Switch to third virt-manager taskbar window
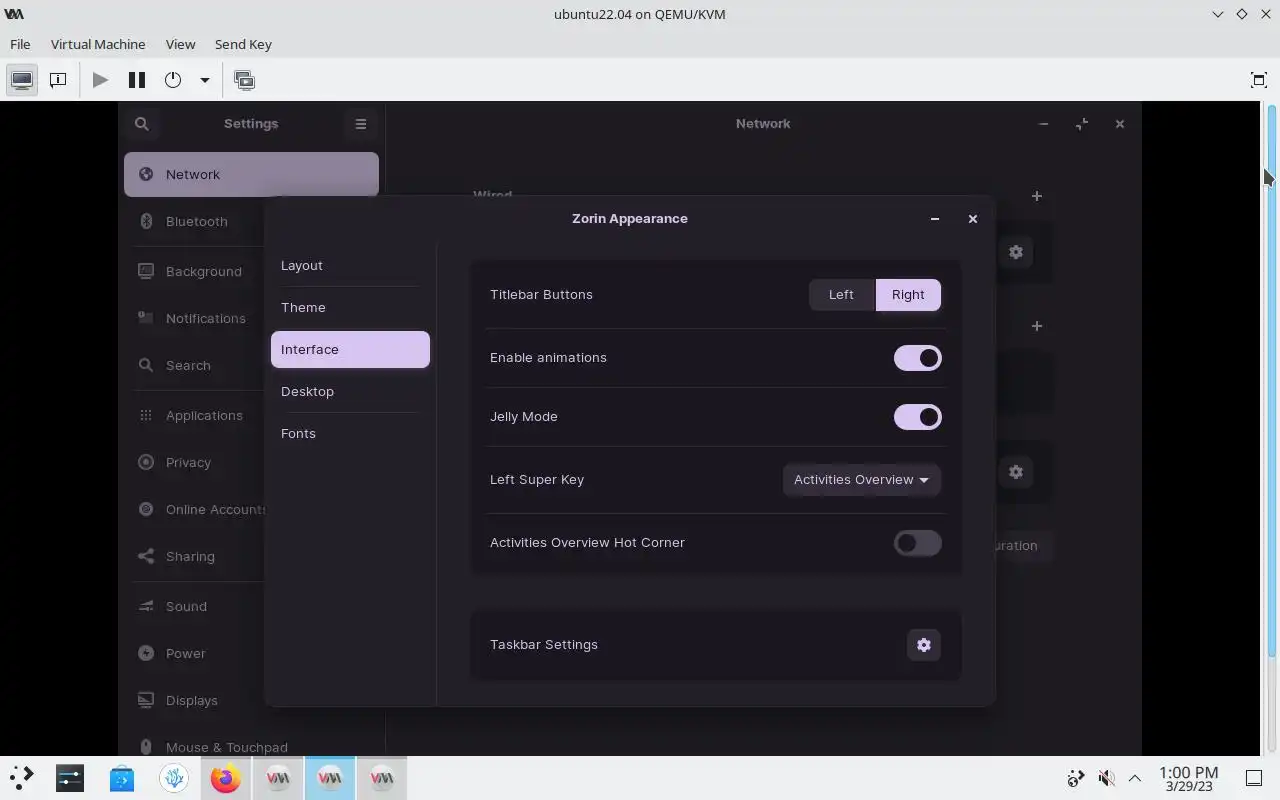The width and height of the screenshot is (1280, 800). (382, 778)
